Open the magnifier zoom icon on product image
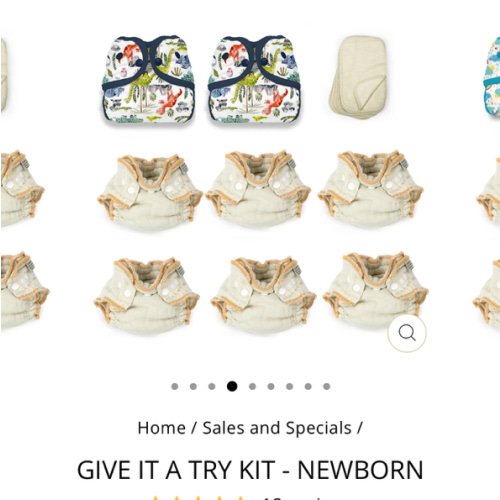Image resolution: width=500 pixels, height=500 pixels. (x=407, y=333)
